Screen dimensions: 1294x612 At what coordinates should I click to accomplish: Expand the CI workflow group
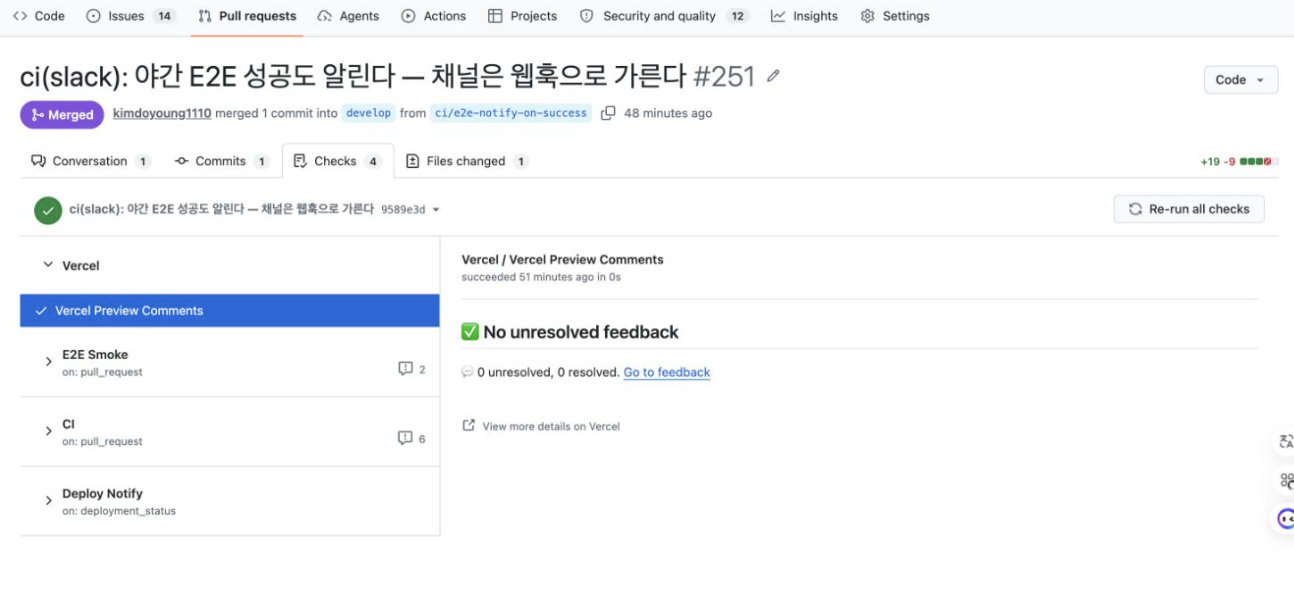tap(48, 431)
